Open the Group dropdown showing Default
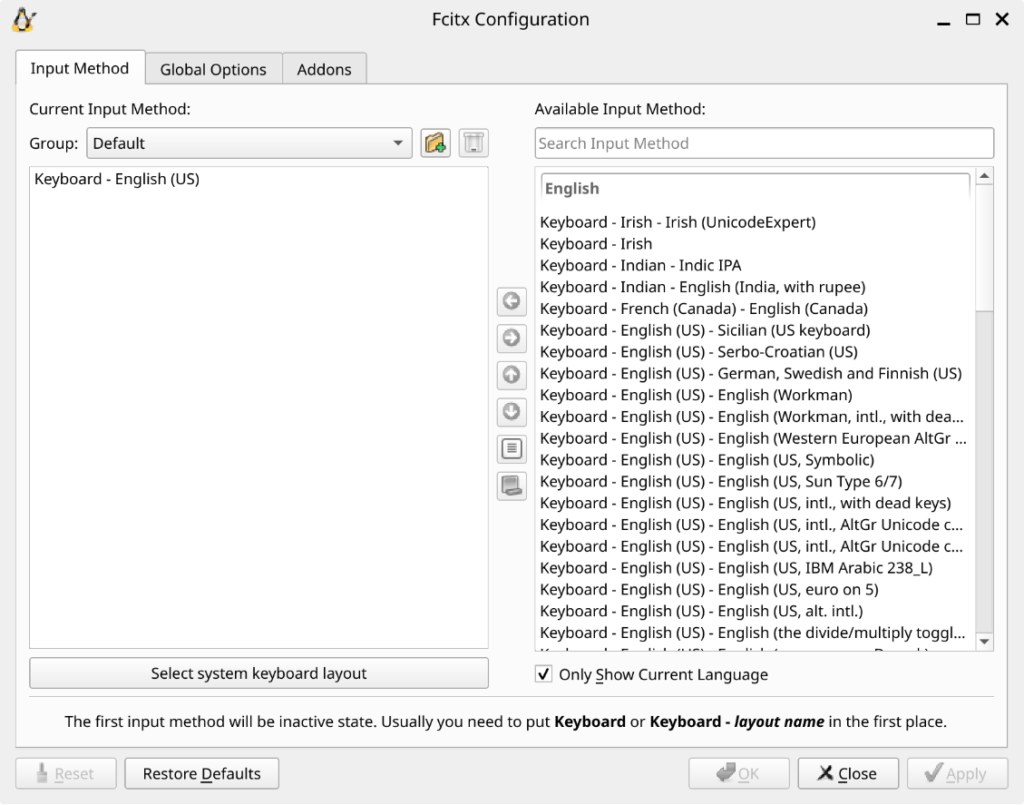This screenshot has width=1024, height=805. (249, 143)
